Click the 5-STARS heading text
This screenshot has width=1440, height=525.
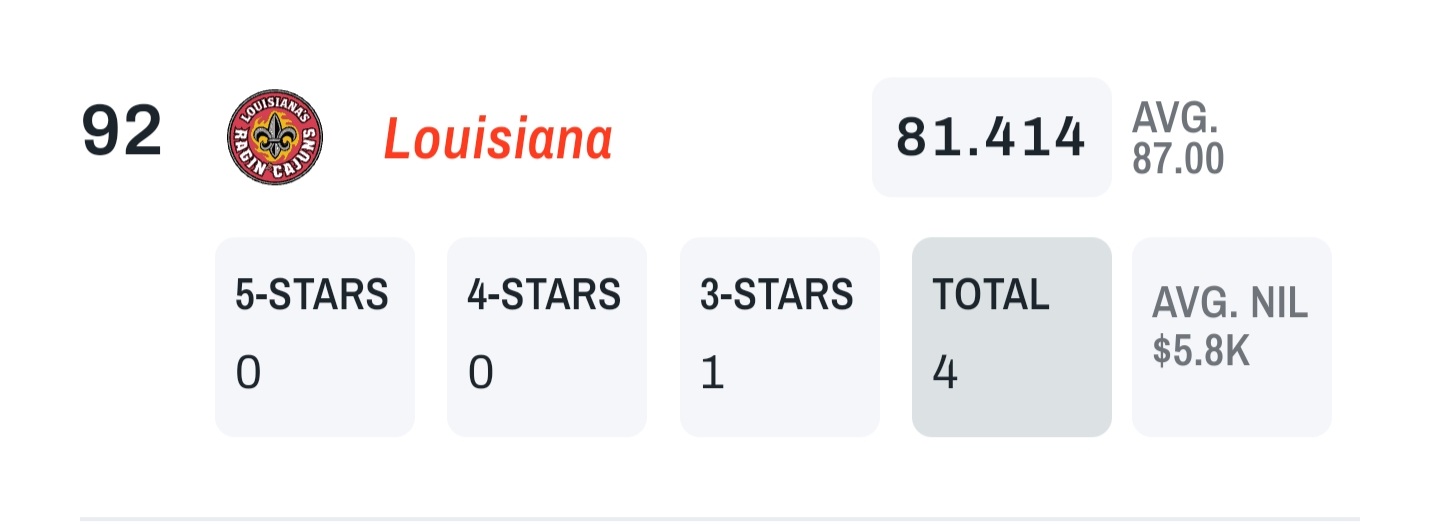pyautogui.click(x=312, y=295)
